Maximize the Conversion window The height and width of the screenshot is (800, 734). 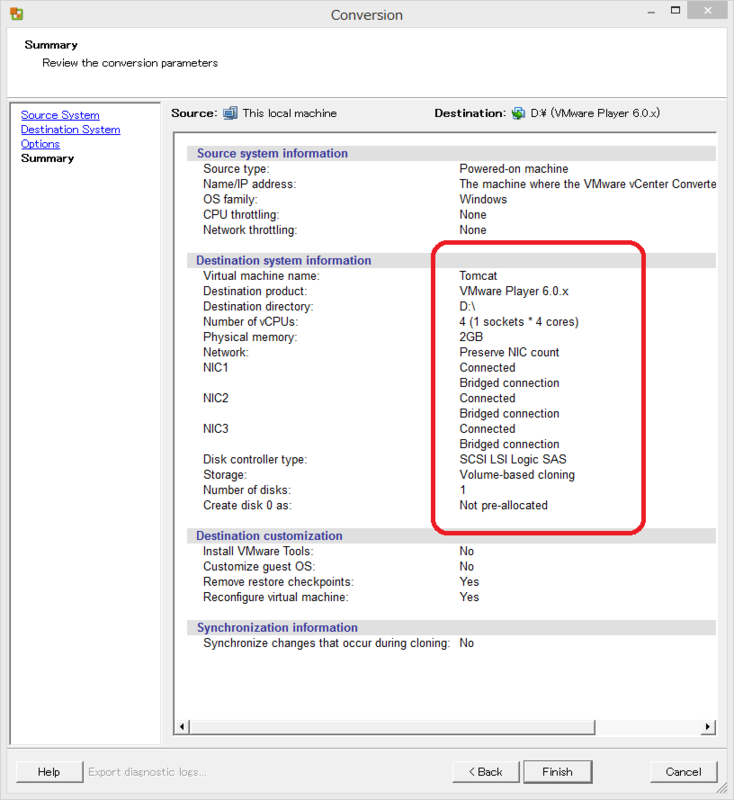(x=675, y=11)
